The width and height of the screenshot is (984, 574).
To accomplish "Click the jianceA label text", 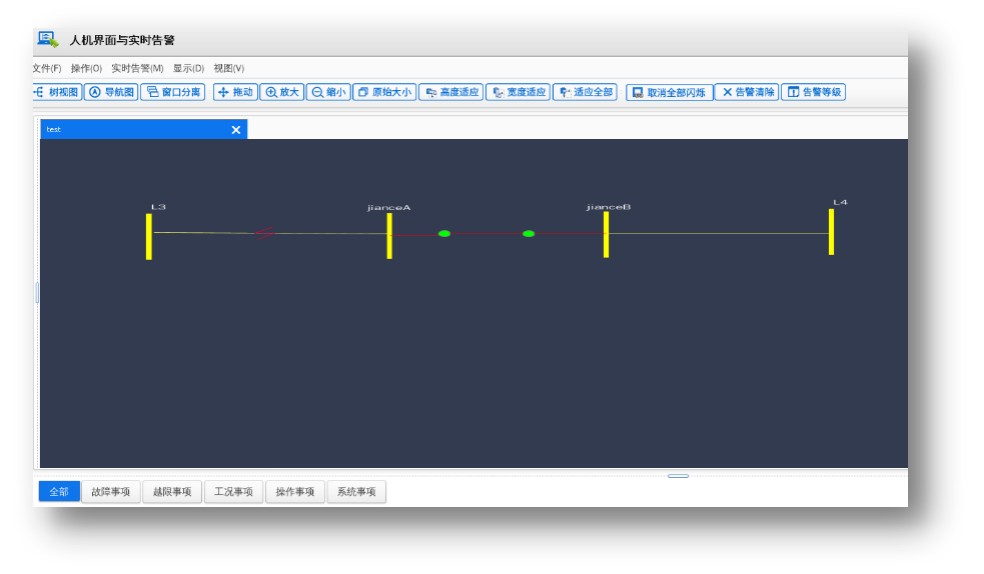I will pos(389,207).
